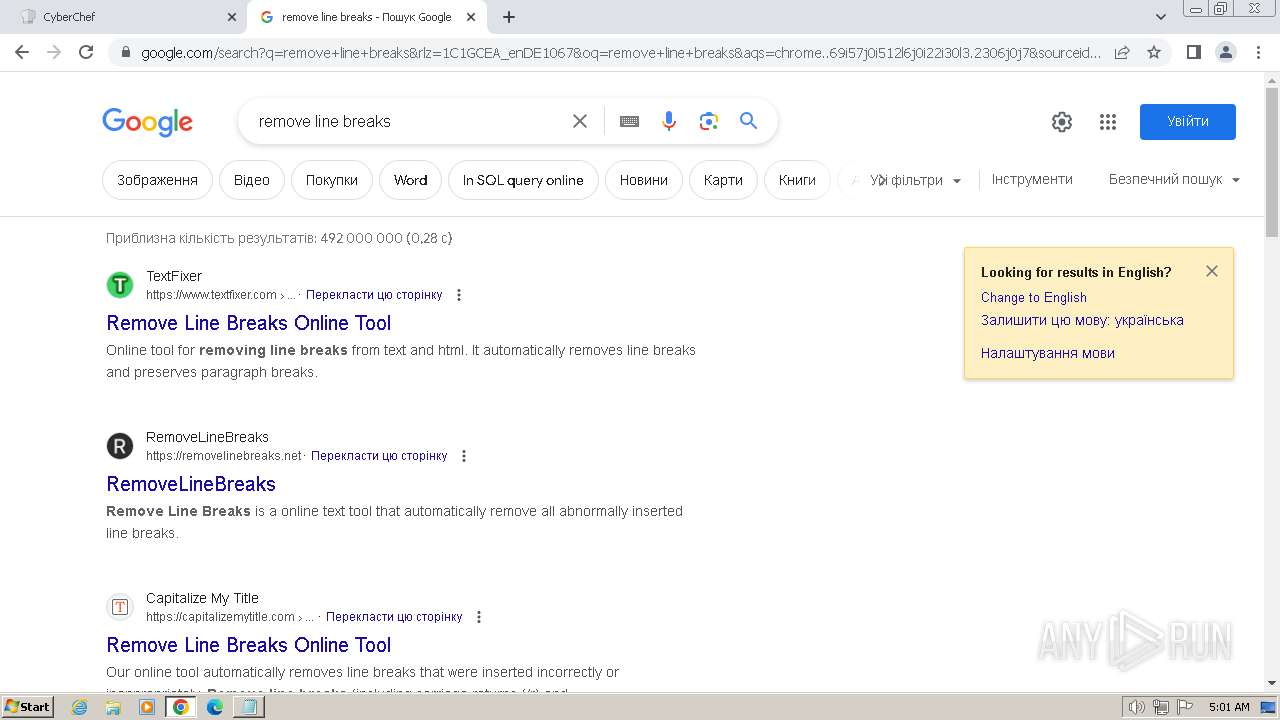Open the tab search dropdown arrow
This screenshot has width=1280, height=720.
pyautogui.click(x=1161, y=17)
